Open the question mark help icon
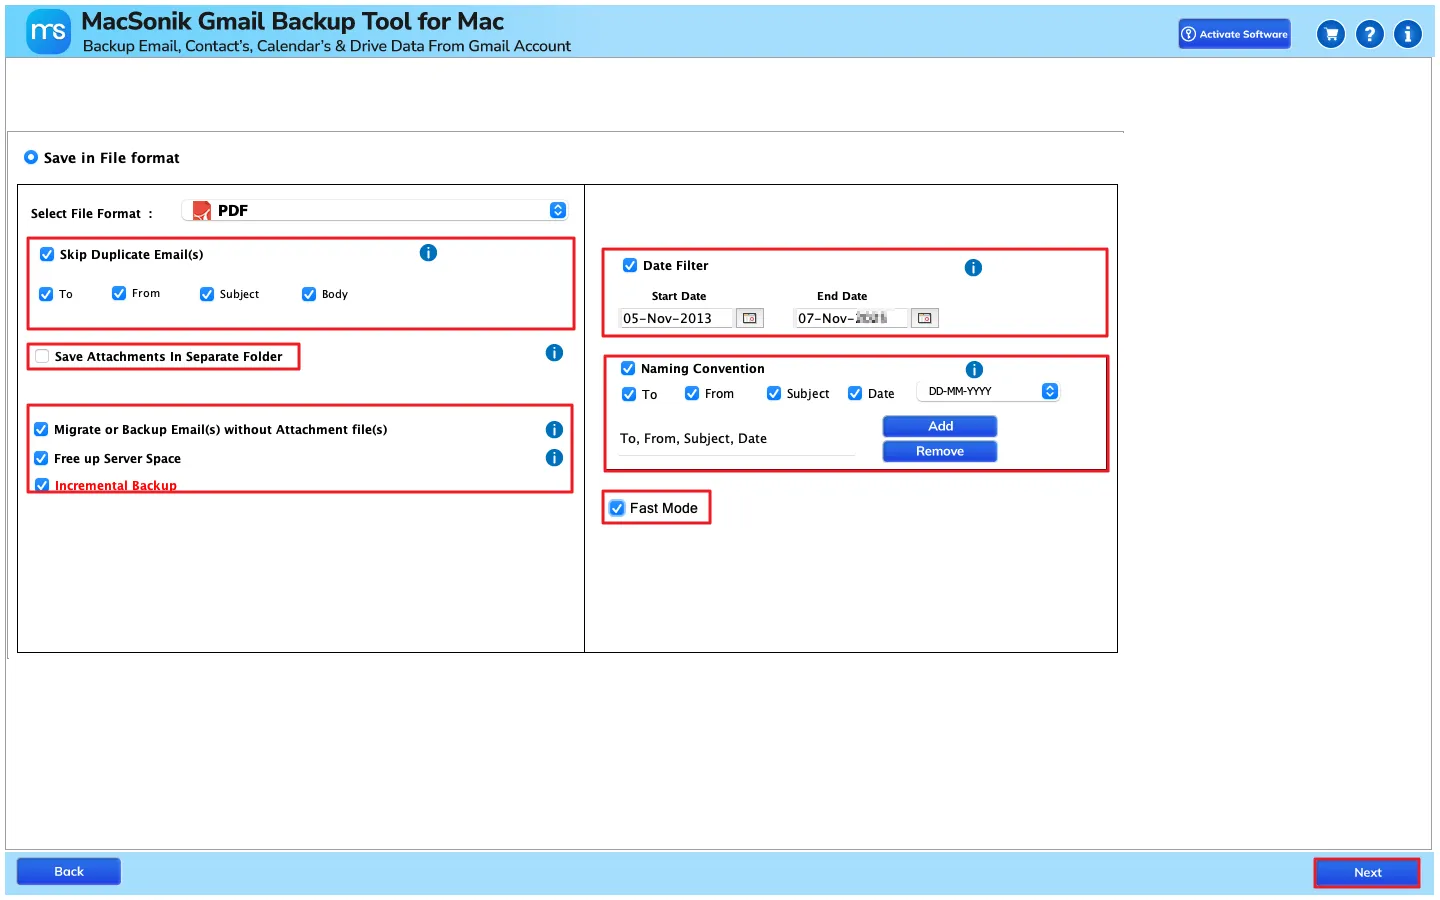Image resolution: width=1440 pixels, height=900 pixels. tap(1370, 34)
